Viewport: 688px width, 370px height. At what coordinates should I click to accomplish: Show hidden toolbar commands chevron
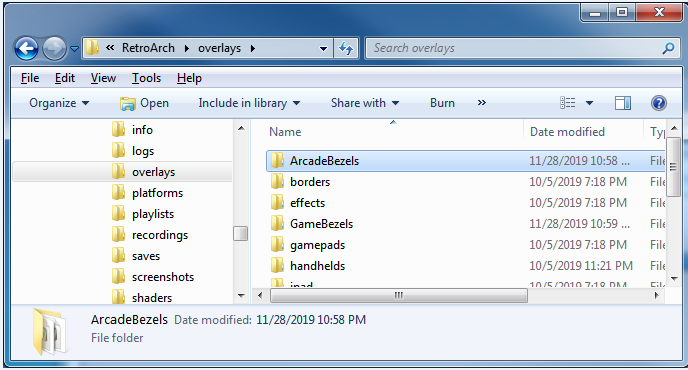click(482, 103)
